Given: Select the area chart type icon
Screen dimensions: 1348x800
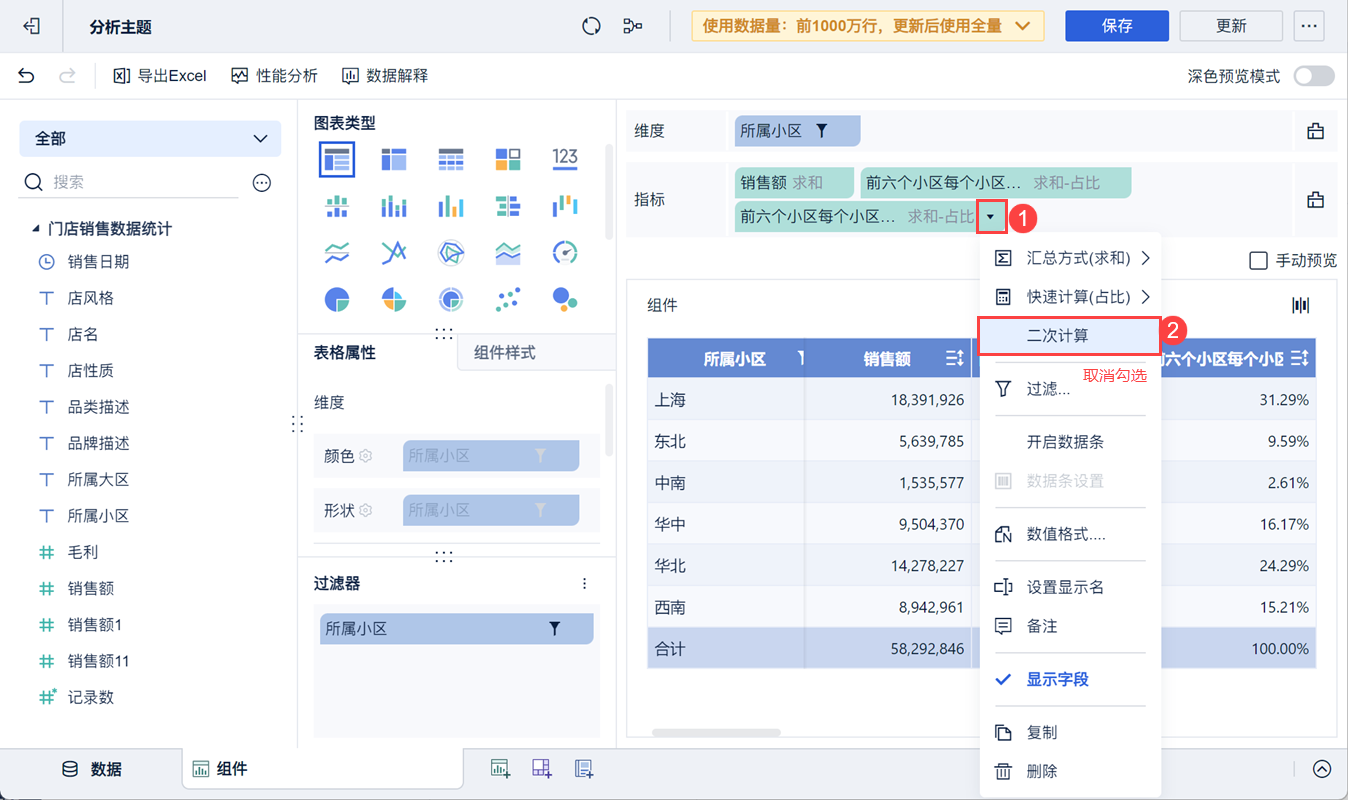Looking at the screenshot, I should click(508, 253).
